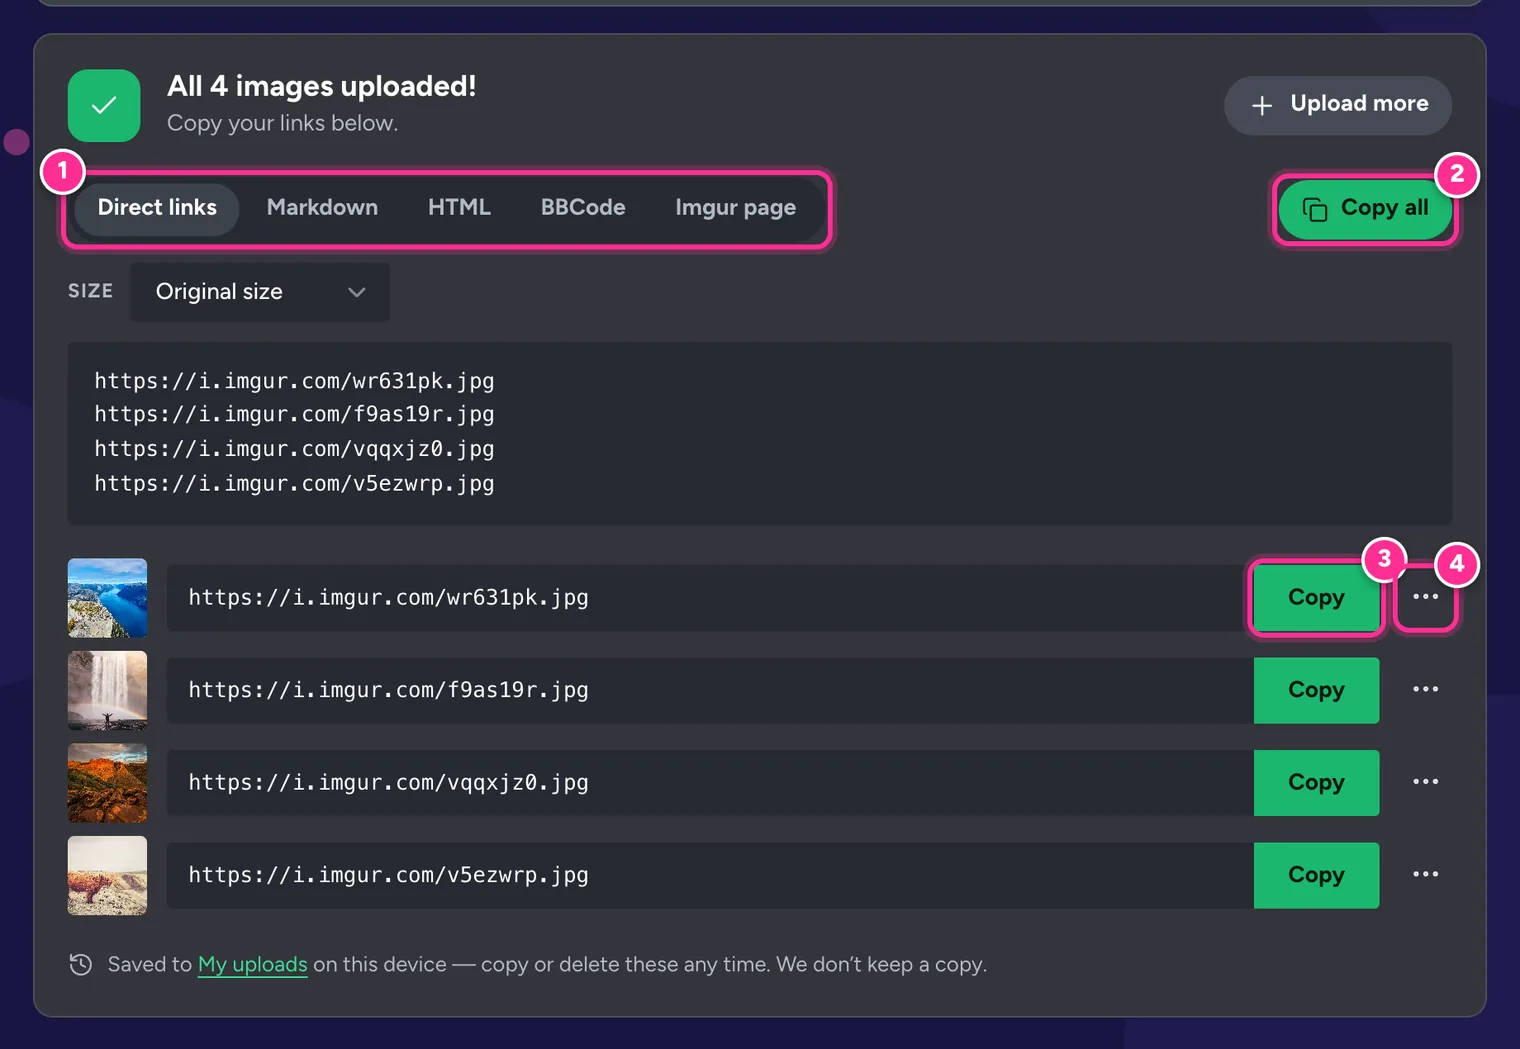Click the Upload more button
The image size is (1520, 1049).
coord(1338,105)
